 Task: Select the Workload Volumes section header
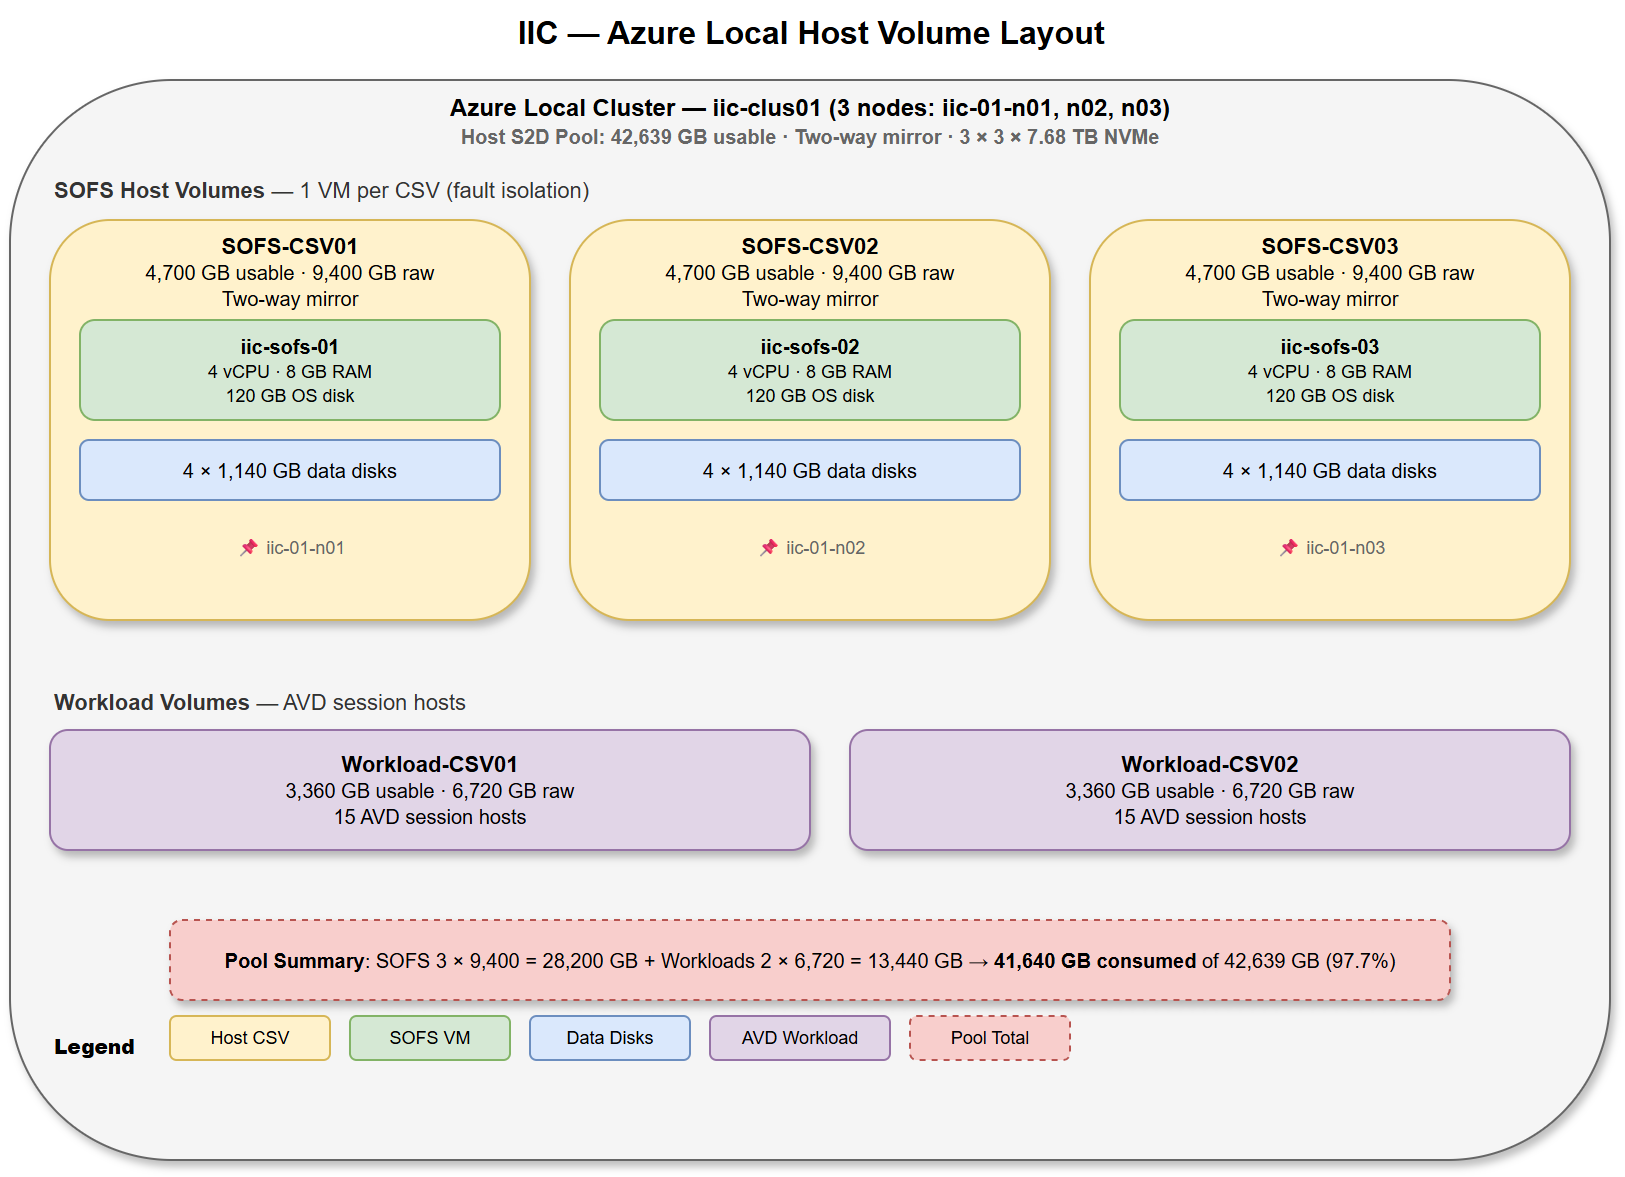point(151,702)
